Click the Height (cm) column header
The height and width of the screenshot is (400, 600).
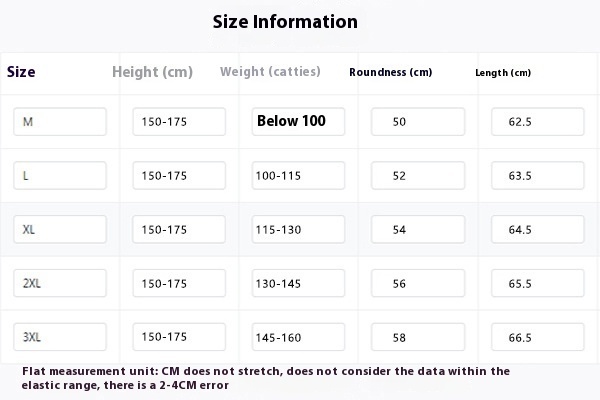[x=152, y=72]
